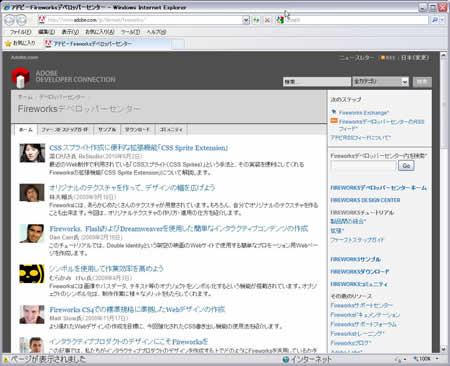Click the Fireworks Exchange arrow icon

tap(334, 112)
